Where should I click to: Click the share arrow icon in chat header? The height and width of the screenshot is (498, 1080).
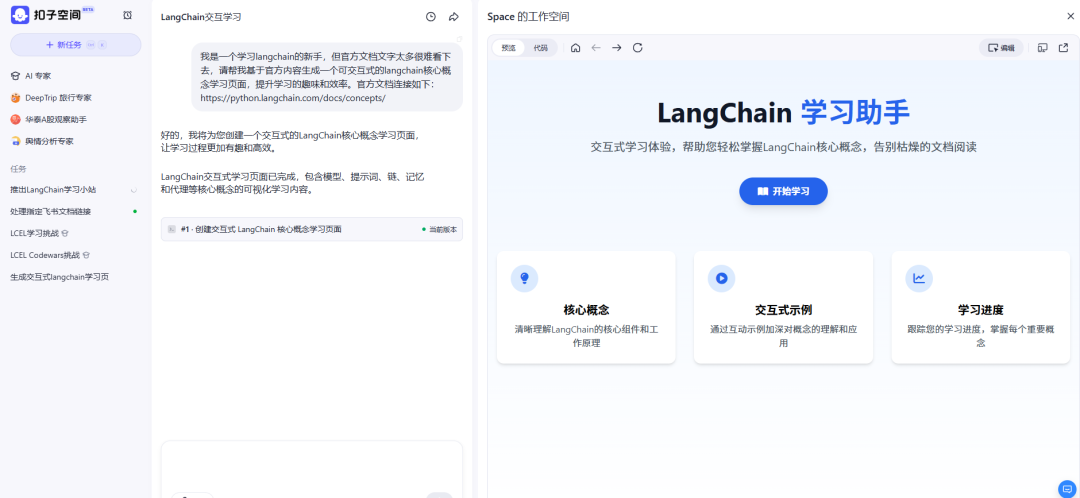point(454,17)
